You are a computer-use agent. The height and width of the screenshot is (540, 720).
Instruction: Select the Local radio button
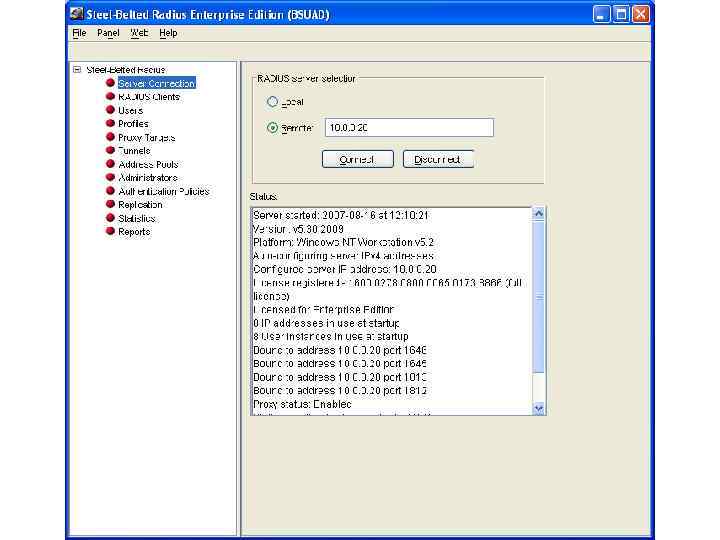tap(272, 101)
